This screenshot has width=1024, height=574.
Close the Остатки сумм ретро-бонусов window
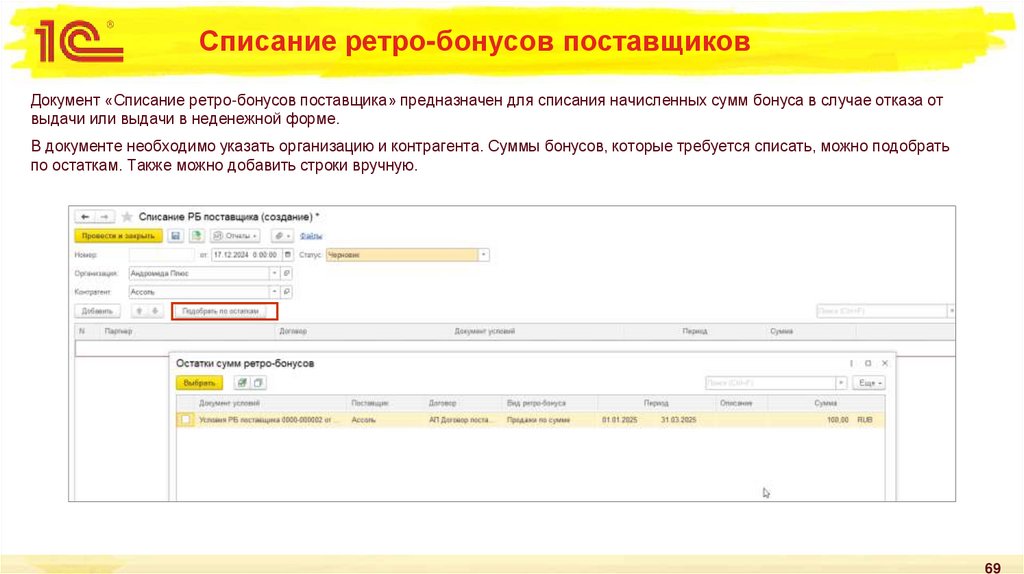885,364
